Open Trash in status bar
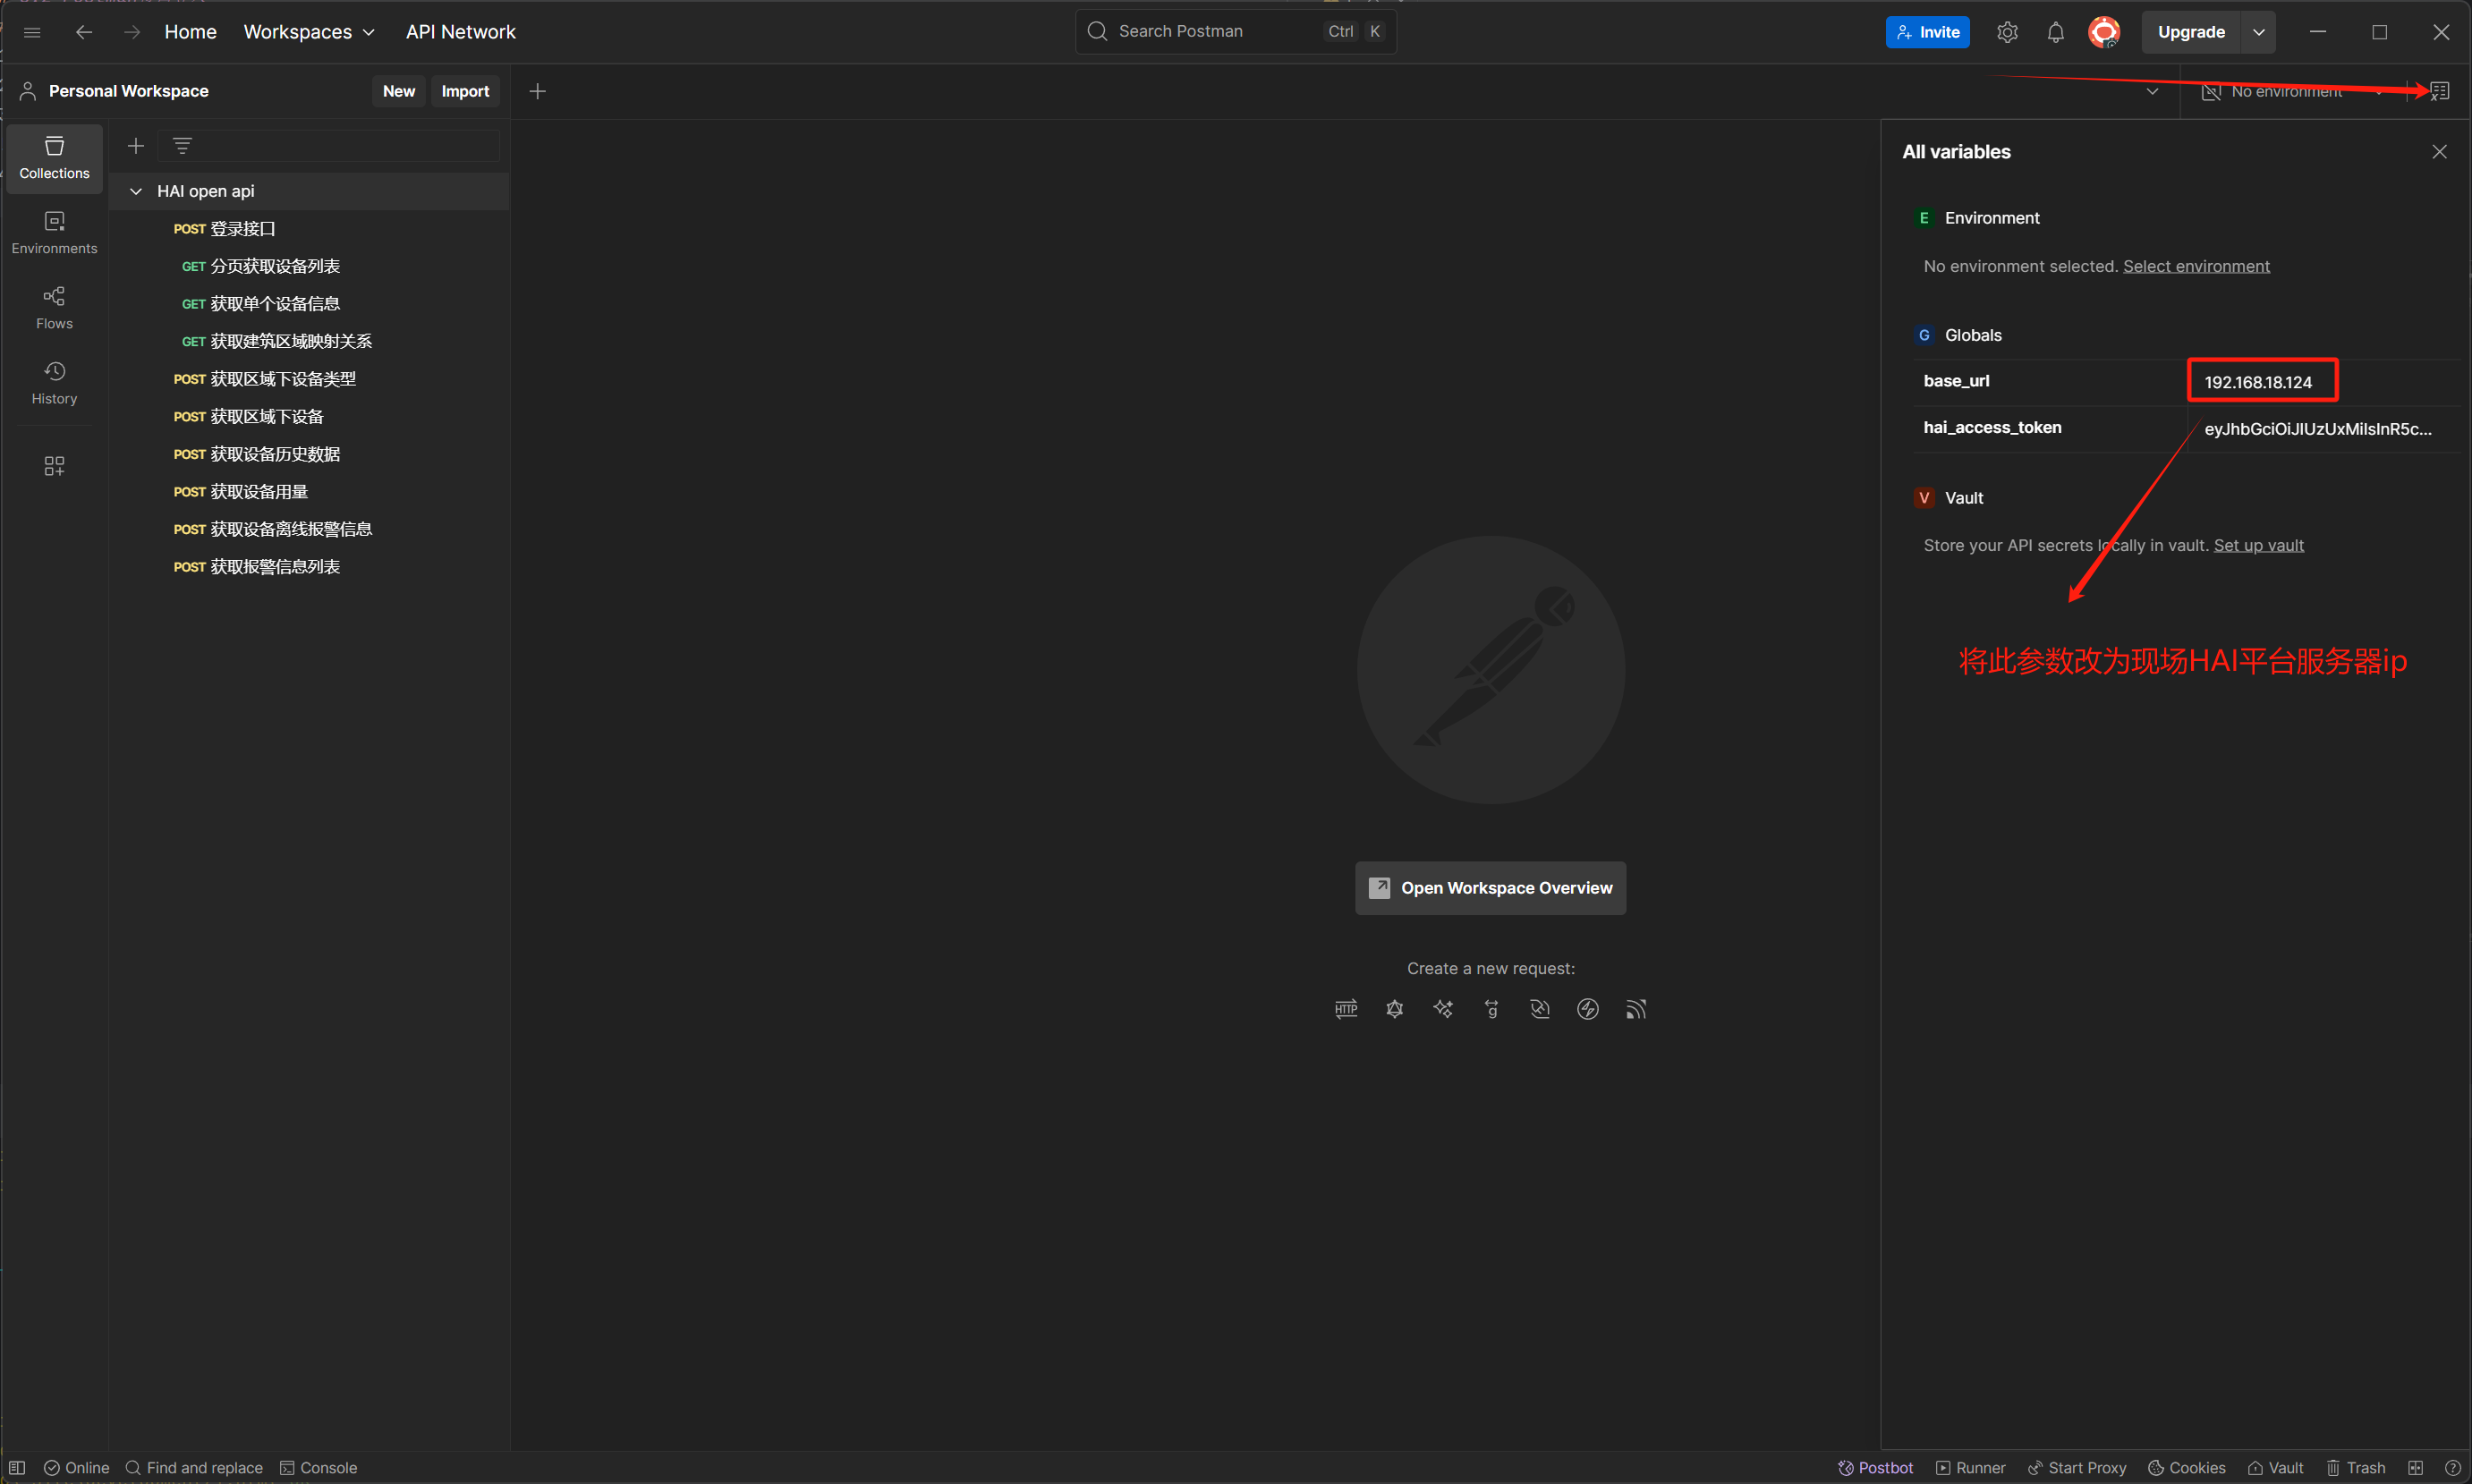 (2356, 1468)
